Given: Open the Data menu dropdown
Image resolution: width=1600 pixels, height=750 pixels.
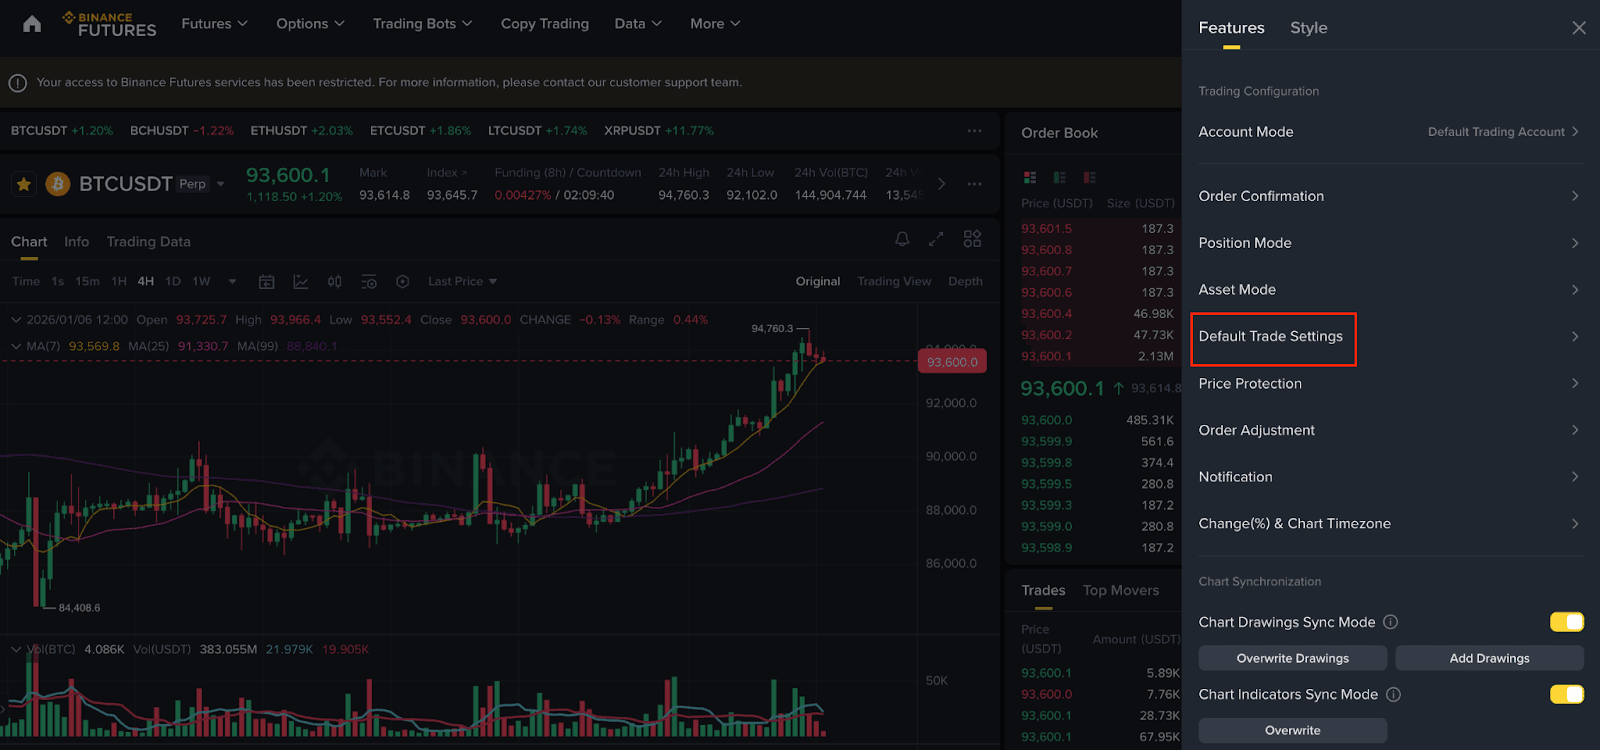Looking at the screenshot, I should coord(638,24).
